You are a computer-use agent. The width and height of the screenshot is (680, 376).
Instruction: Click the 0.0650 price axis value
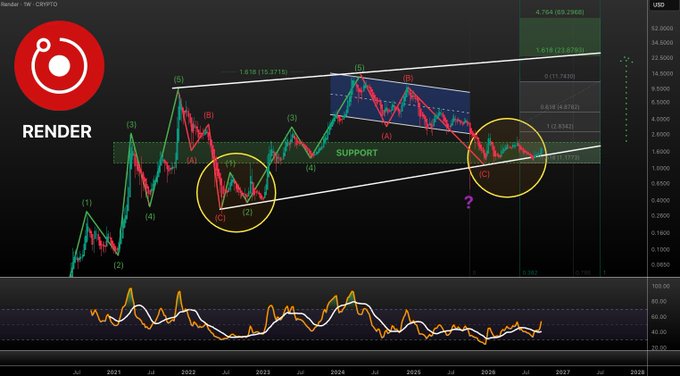pyautogui.click(x=660, y=264)
